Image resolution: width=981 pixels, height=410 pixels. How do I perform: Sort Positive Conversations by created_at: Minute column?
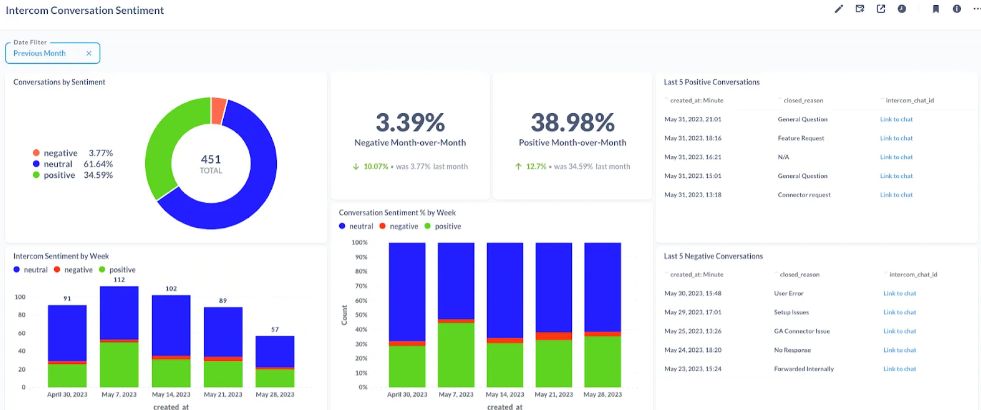coord(696,100)
